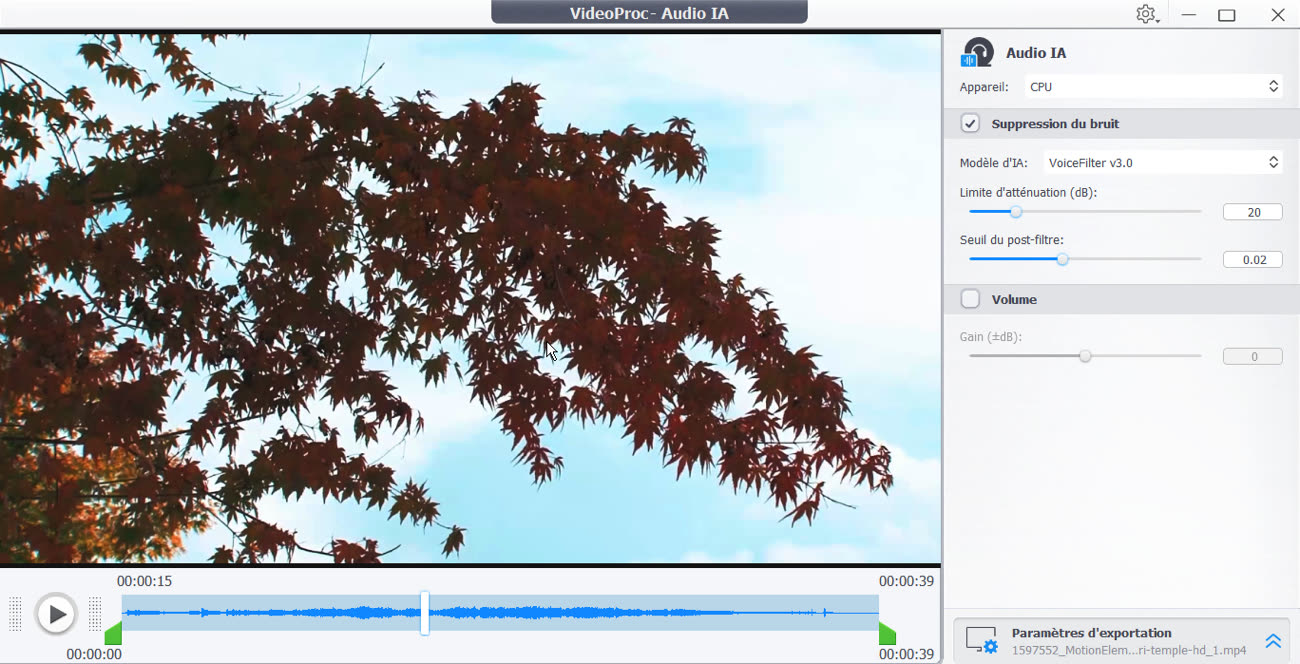Click the grip dots left of Play

(x=15, y=613)
